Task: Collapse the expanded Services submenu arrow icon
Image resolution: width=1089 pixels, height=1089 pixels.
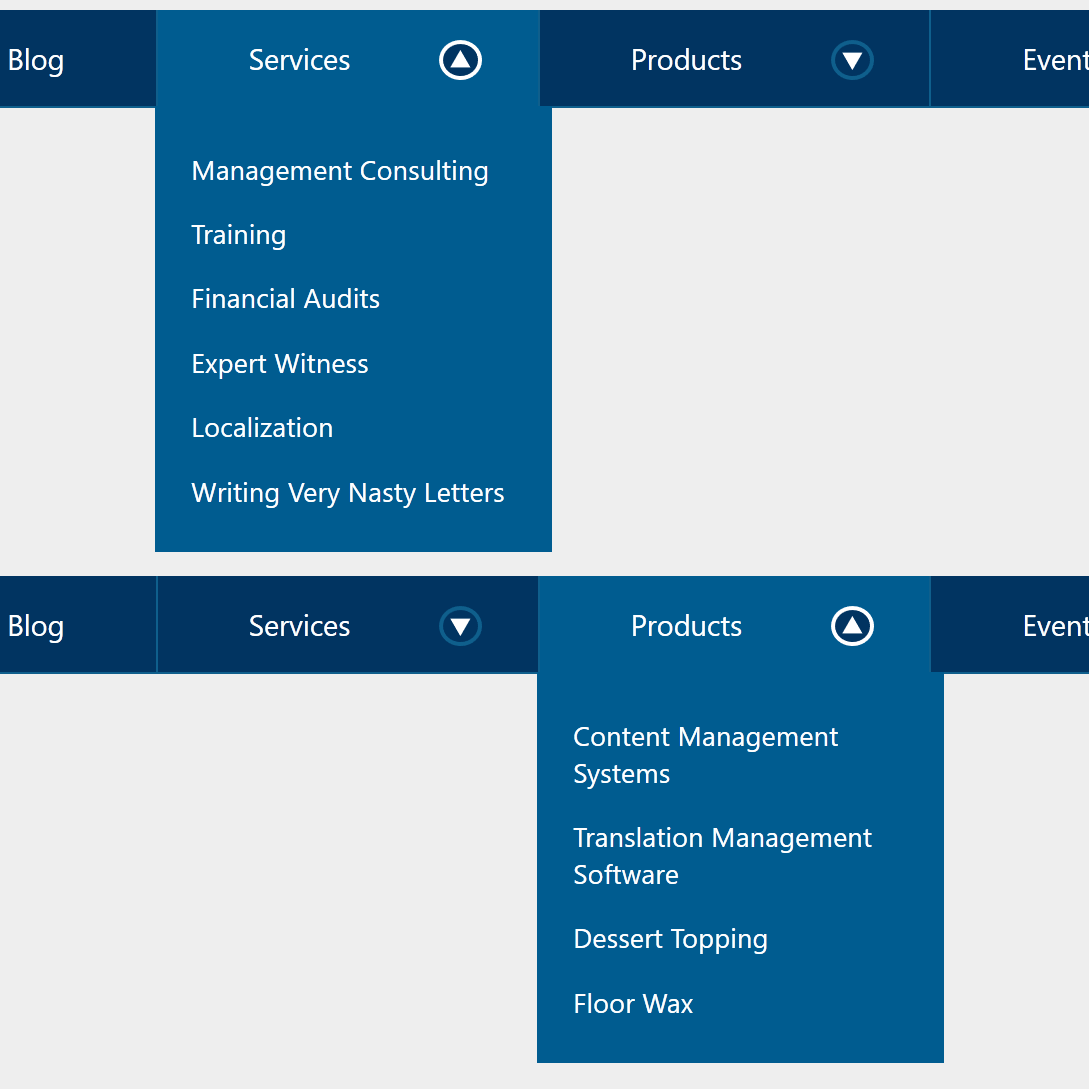Action: click(x=460, y=60)
